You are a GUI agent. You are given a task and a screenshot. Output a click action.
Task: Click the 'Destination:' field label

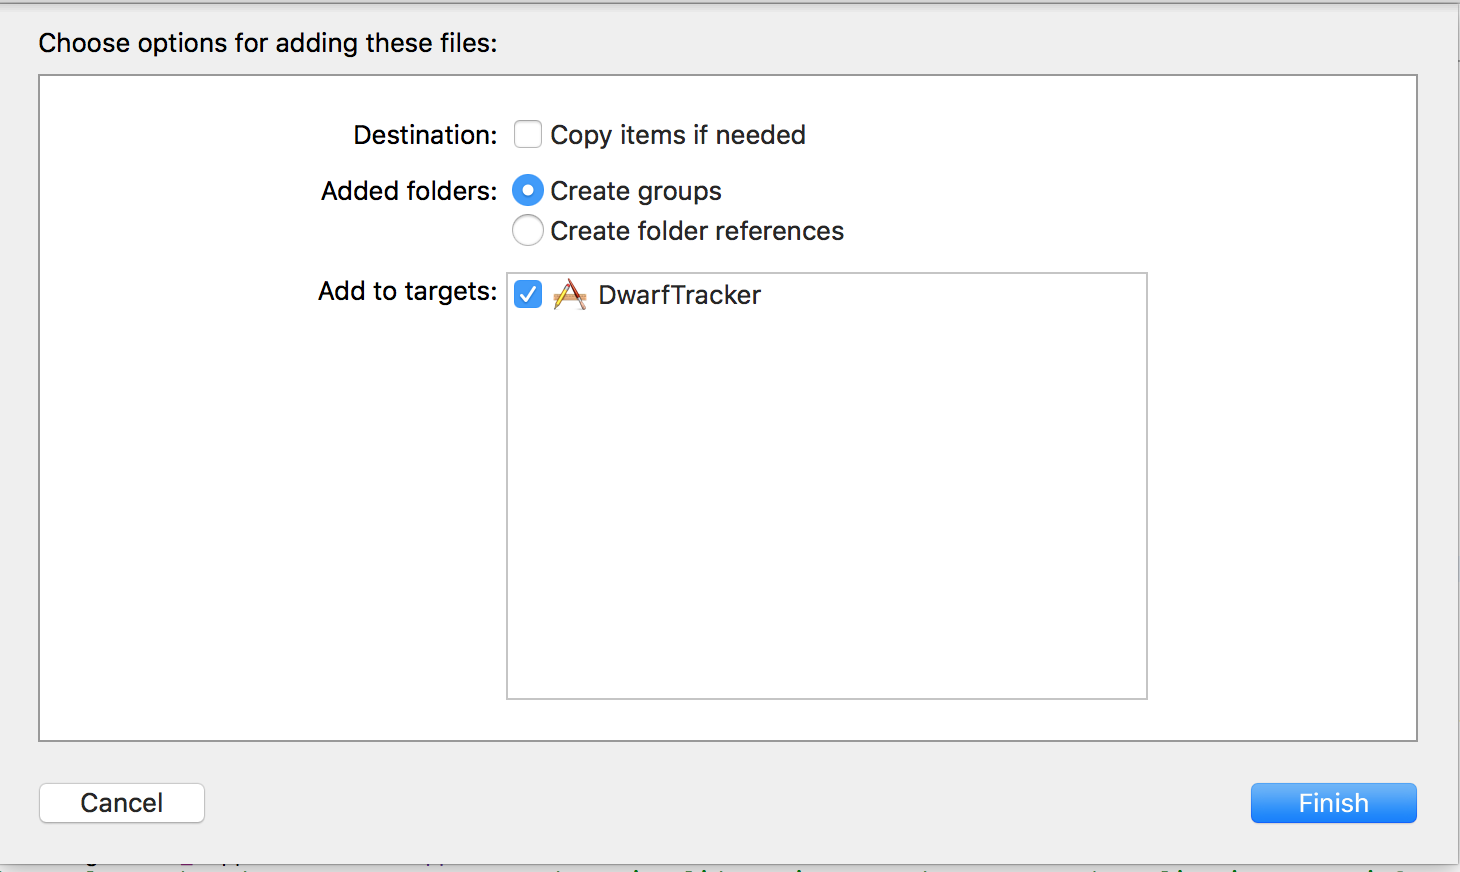425,135
